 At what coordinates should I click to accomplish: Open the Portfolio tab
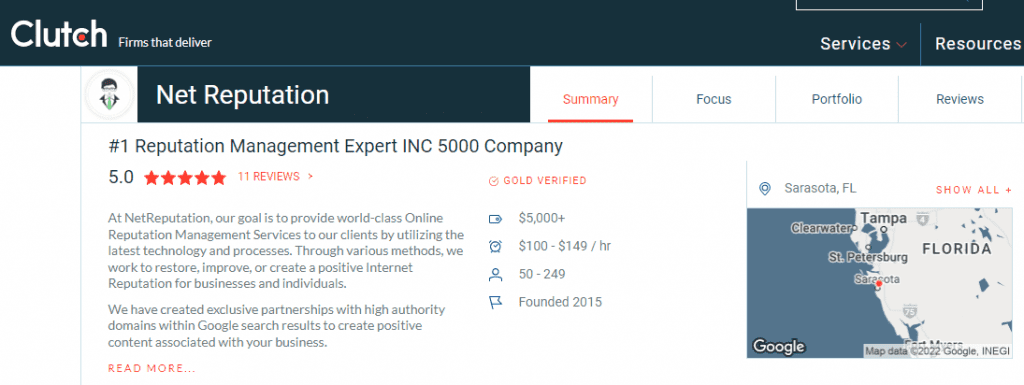837,99
